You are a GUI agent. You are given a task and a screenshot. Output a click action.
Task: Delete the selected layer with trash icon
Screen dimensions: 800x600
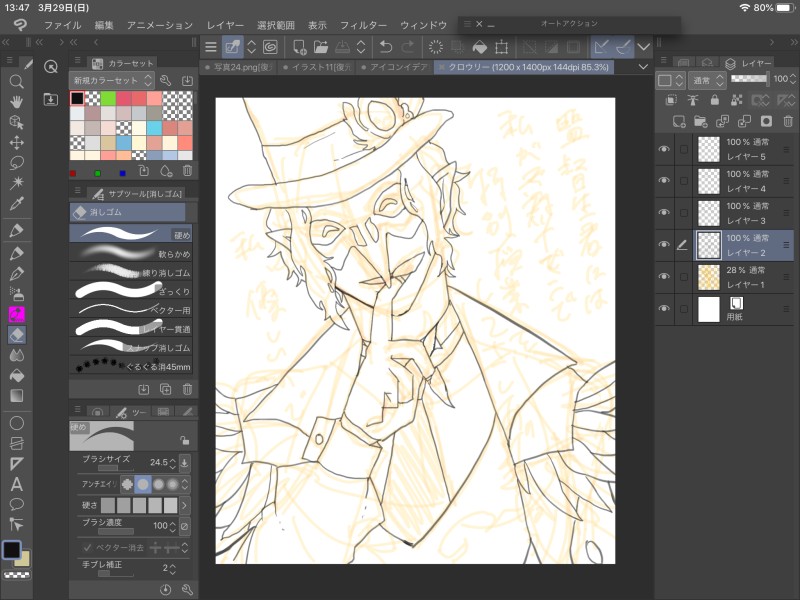[x=788, y=121]
